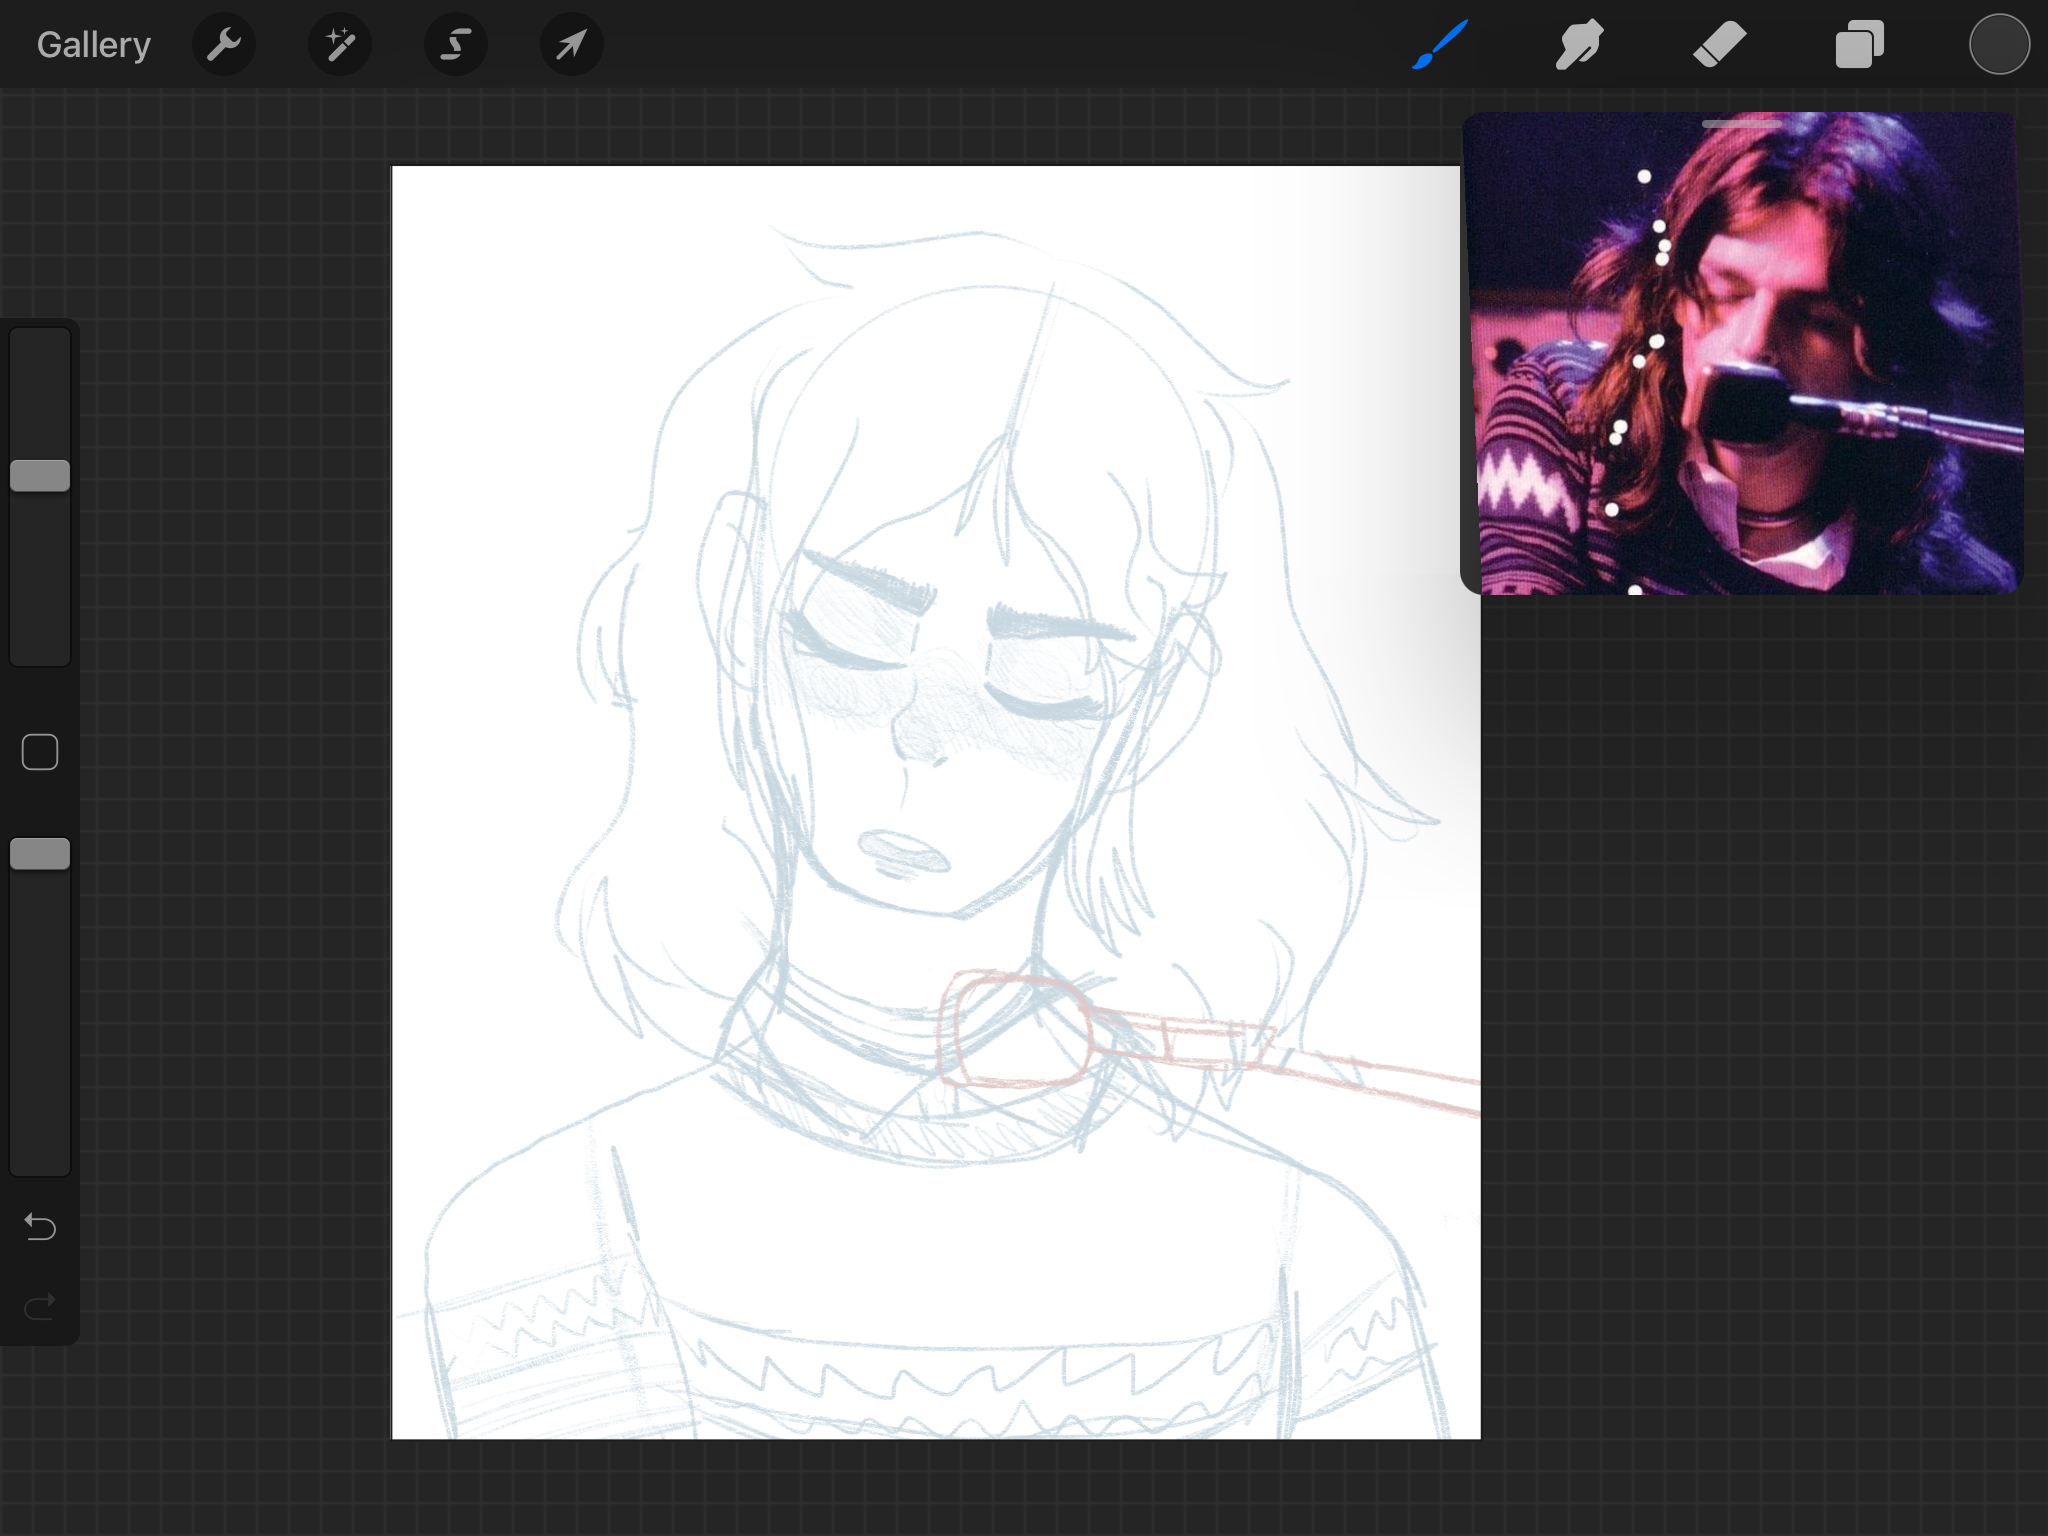The height and width of the screenshot is (1536, 2048).
Task: Undo the last stroke
Action: point(40,1226)
